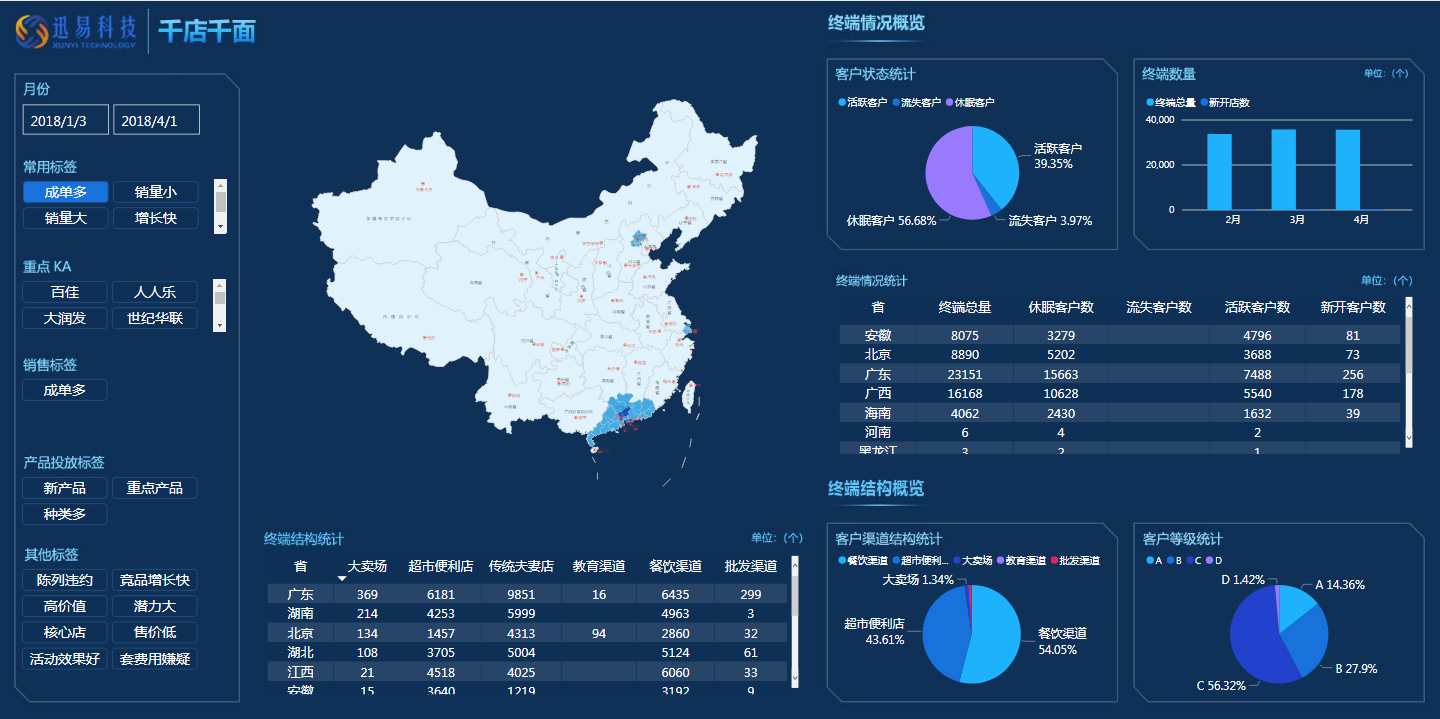The width and height of the screenshot is (1440, 719).
Task: Select the 安徽 row in 终端情况统计 table
Action: pos(1121,335)
